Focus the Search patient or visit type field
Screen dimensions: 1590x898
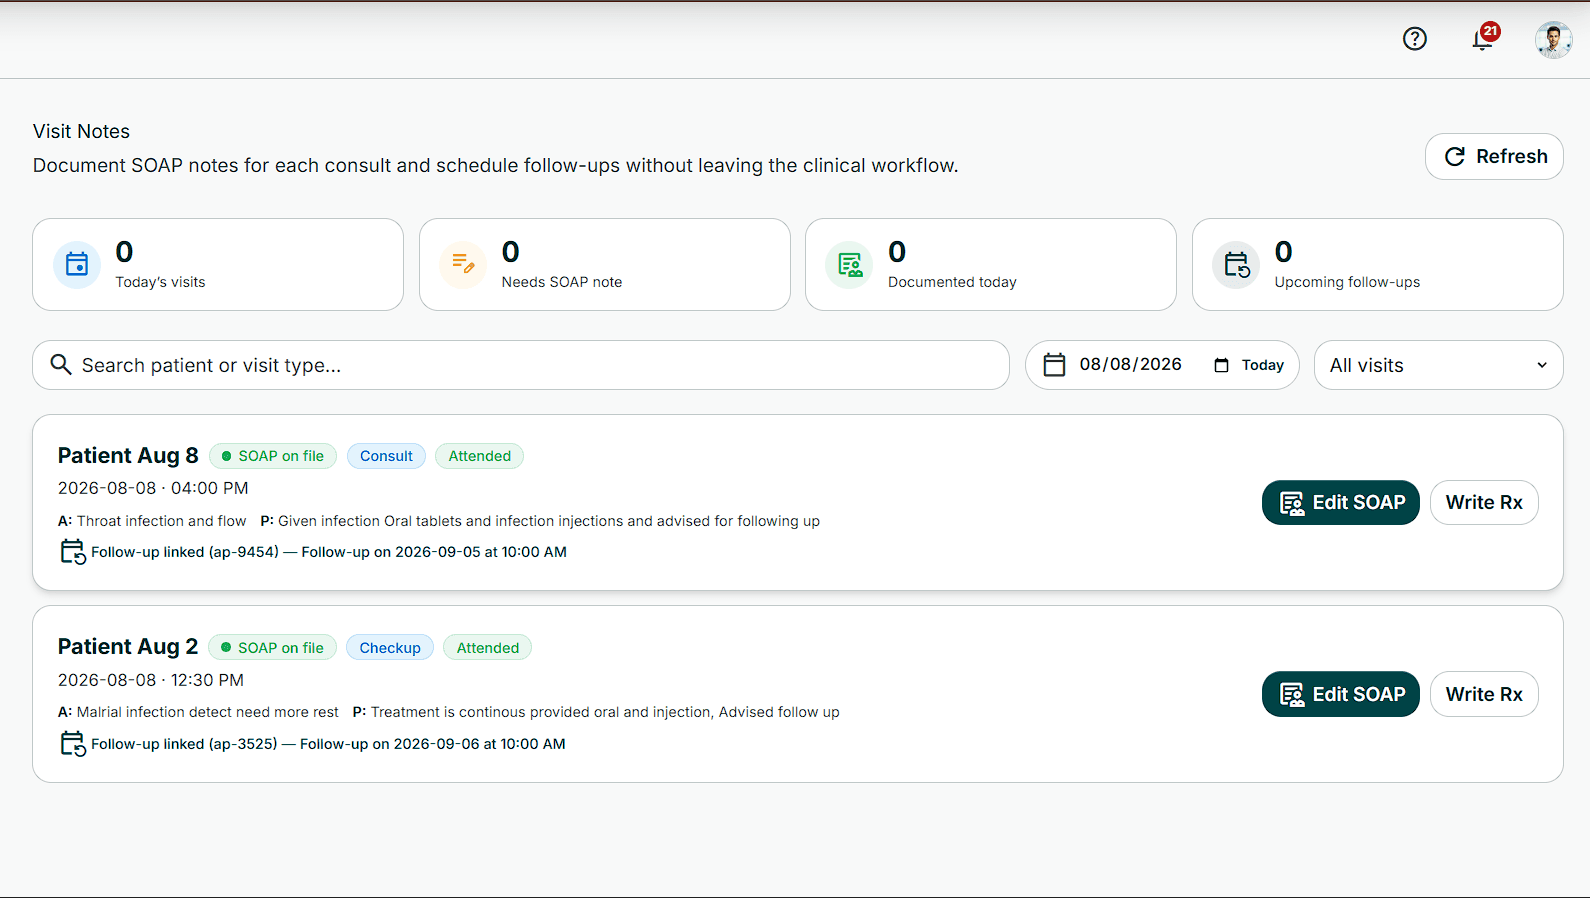(521, 365)
